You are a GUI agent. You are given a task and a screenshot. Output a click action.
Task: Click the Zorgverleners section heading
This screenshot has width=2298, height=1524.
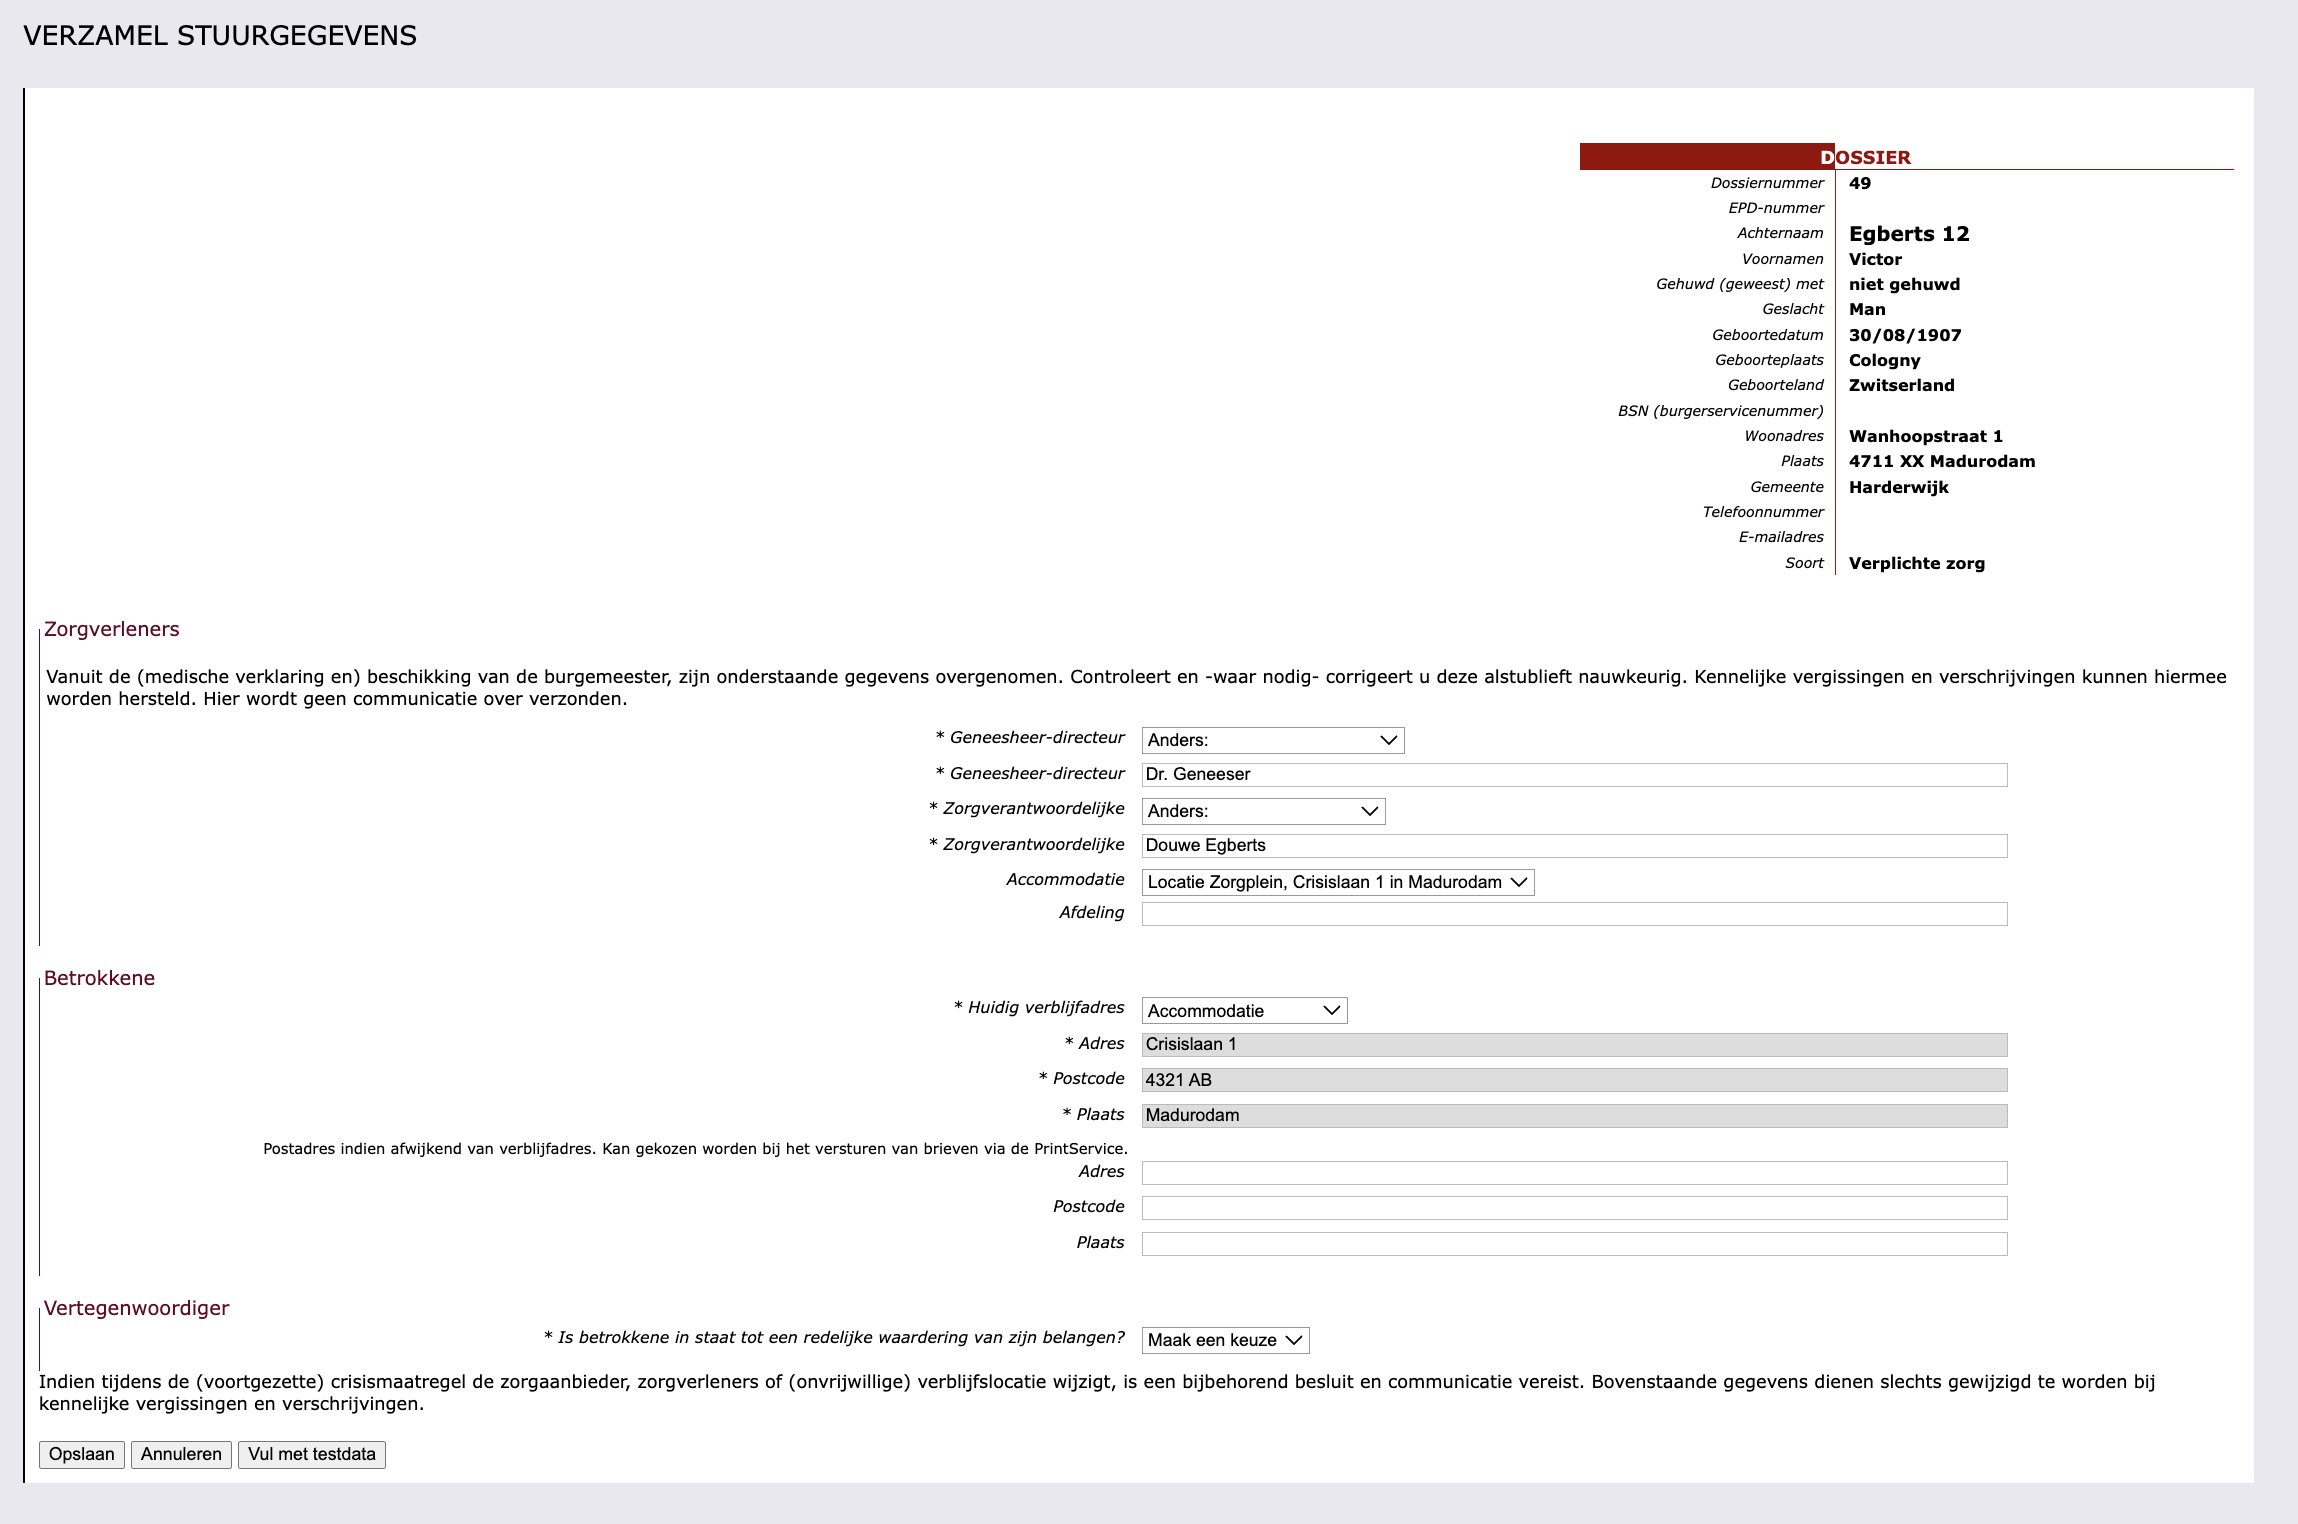(x=112, y=629)
